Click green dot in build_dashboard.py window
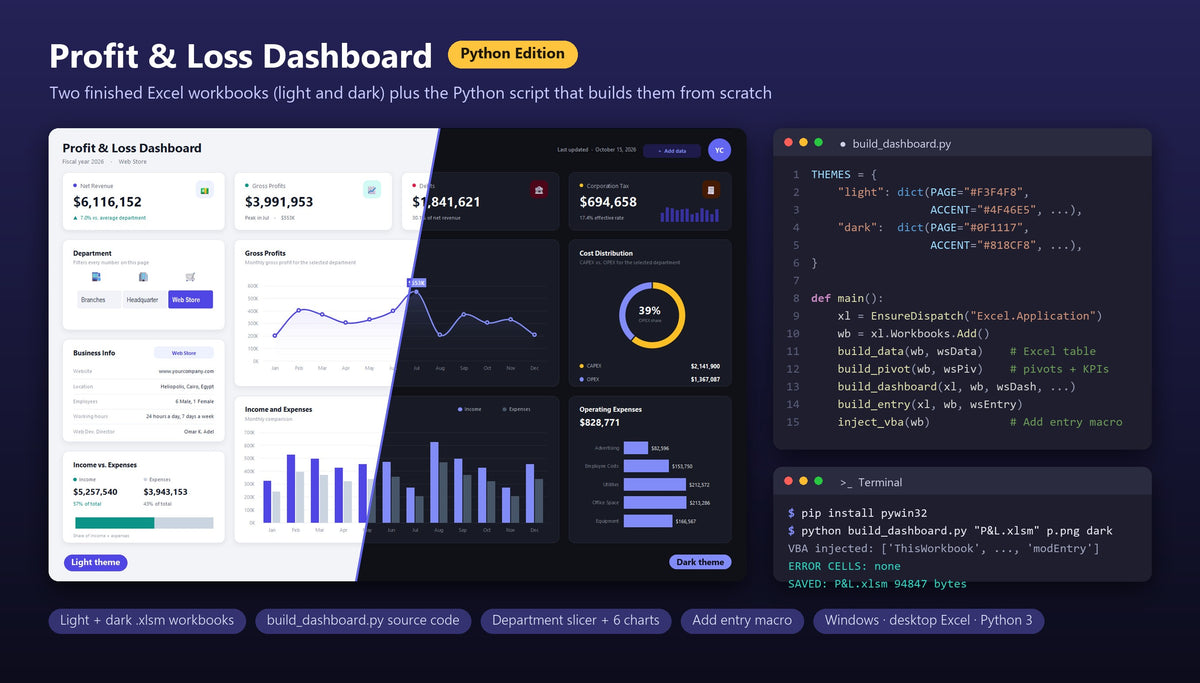 coord(819,143)
